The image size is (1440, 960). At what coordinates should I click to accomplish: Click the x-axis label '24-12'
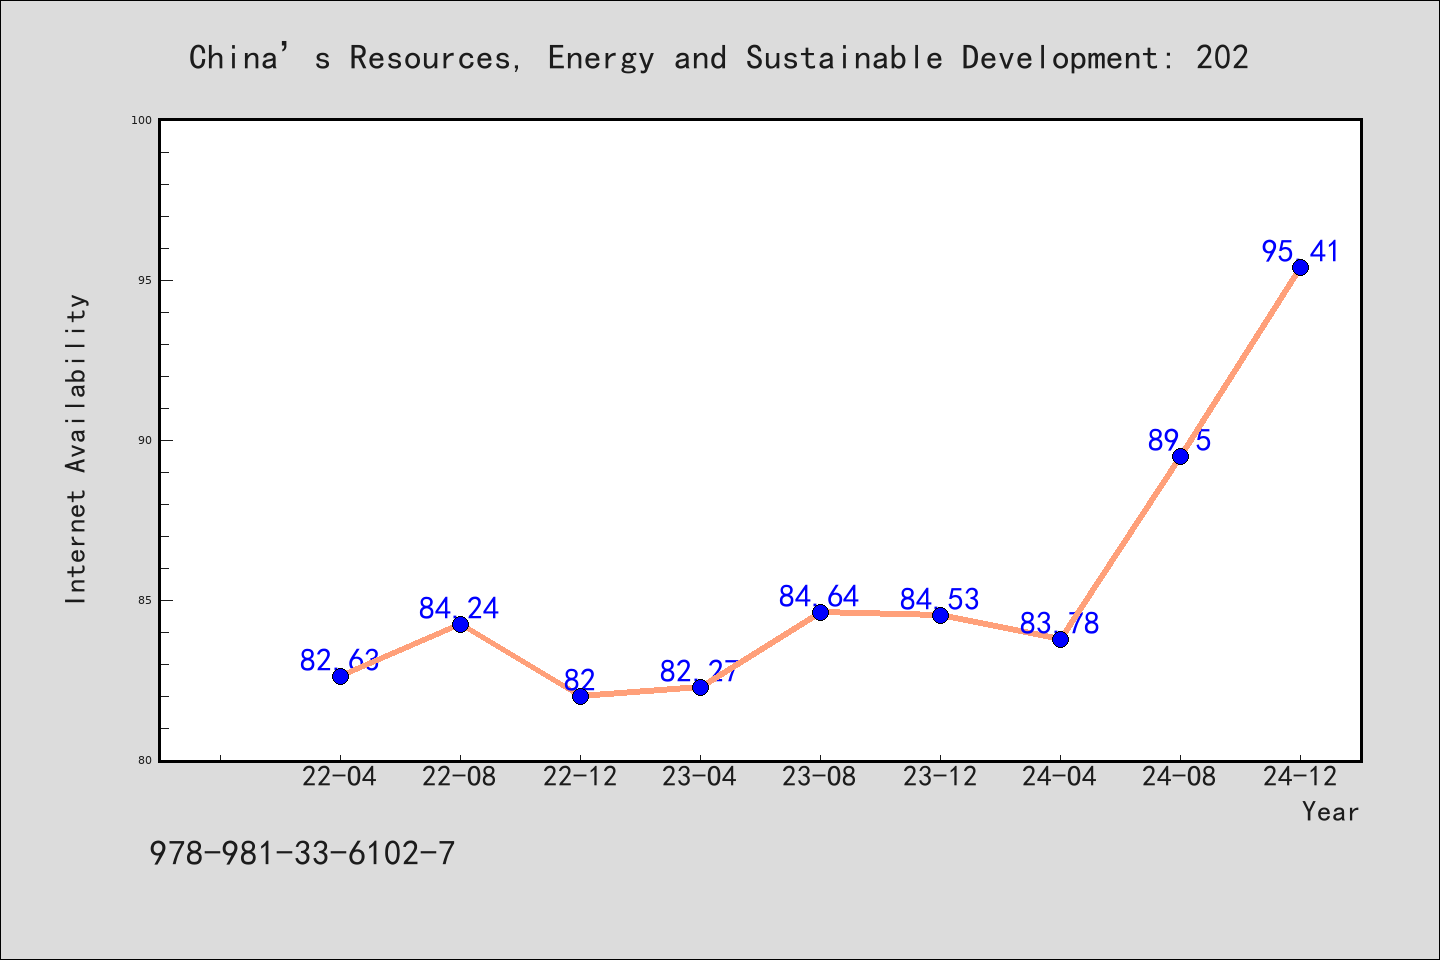tap(1300, 777)
